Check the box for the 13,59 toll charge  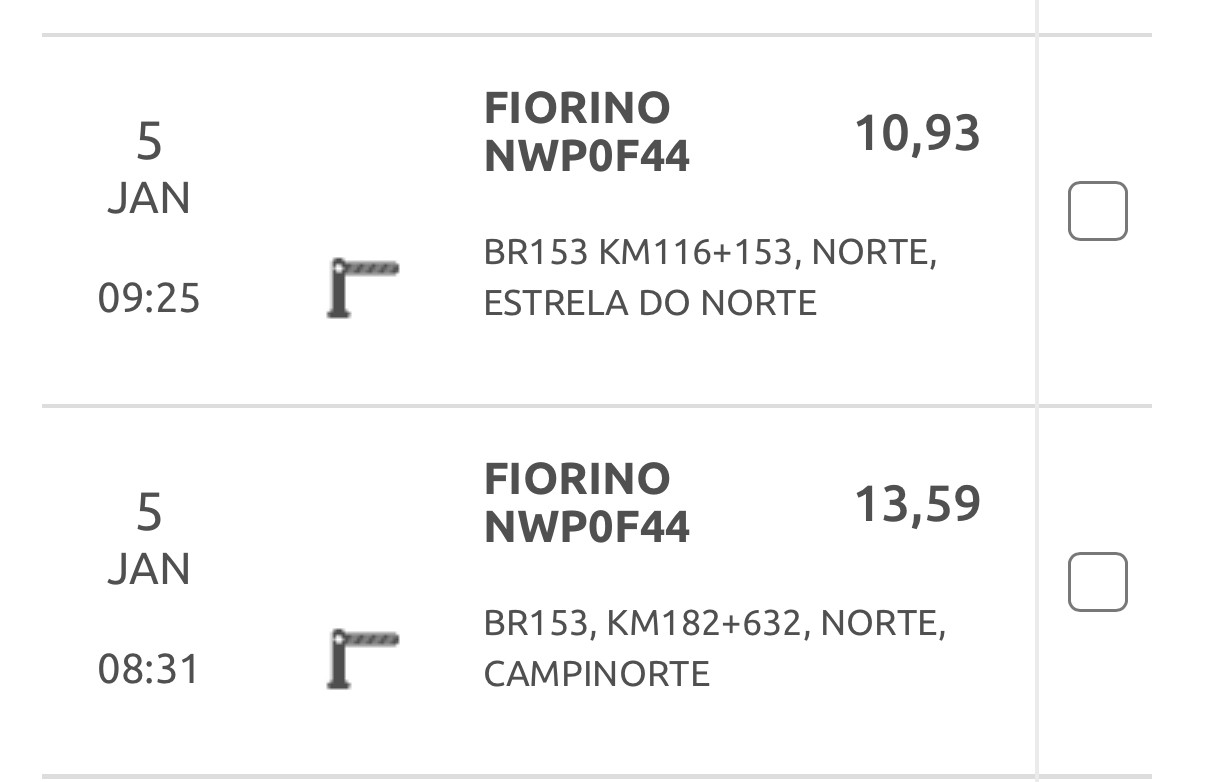click(x=1097, y=581)
